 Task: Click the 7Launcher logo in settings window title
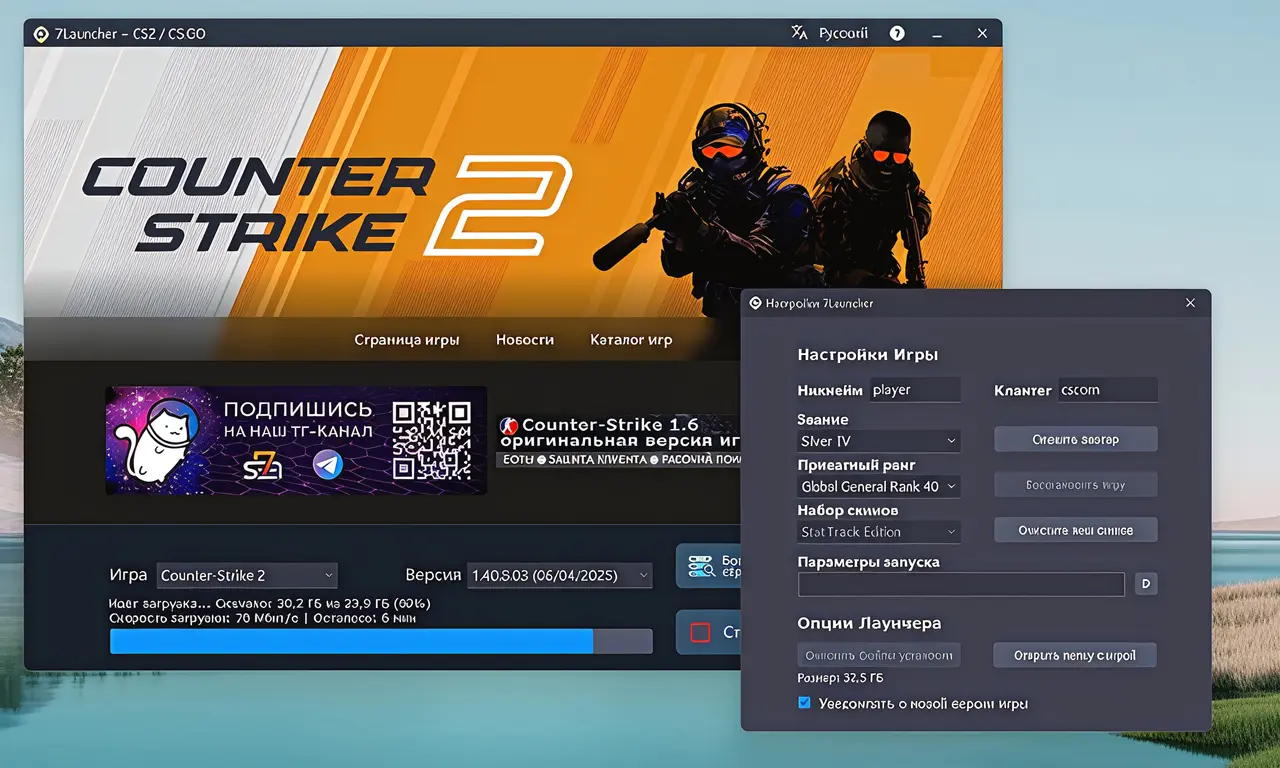point(755,303)
